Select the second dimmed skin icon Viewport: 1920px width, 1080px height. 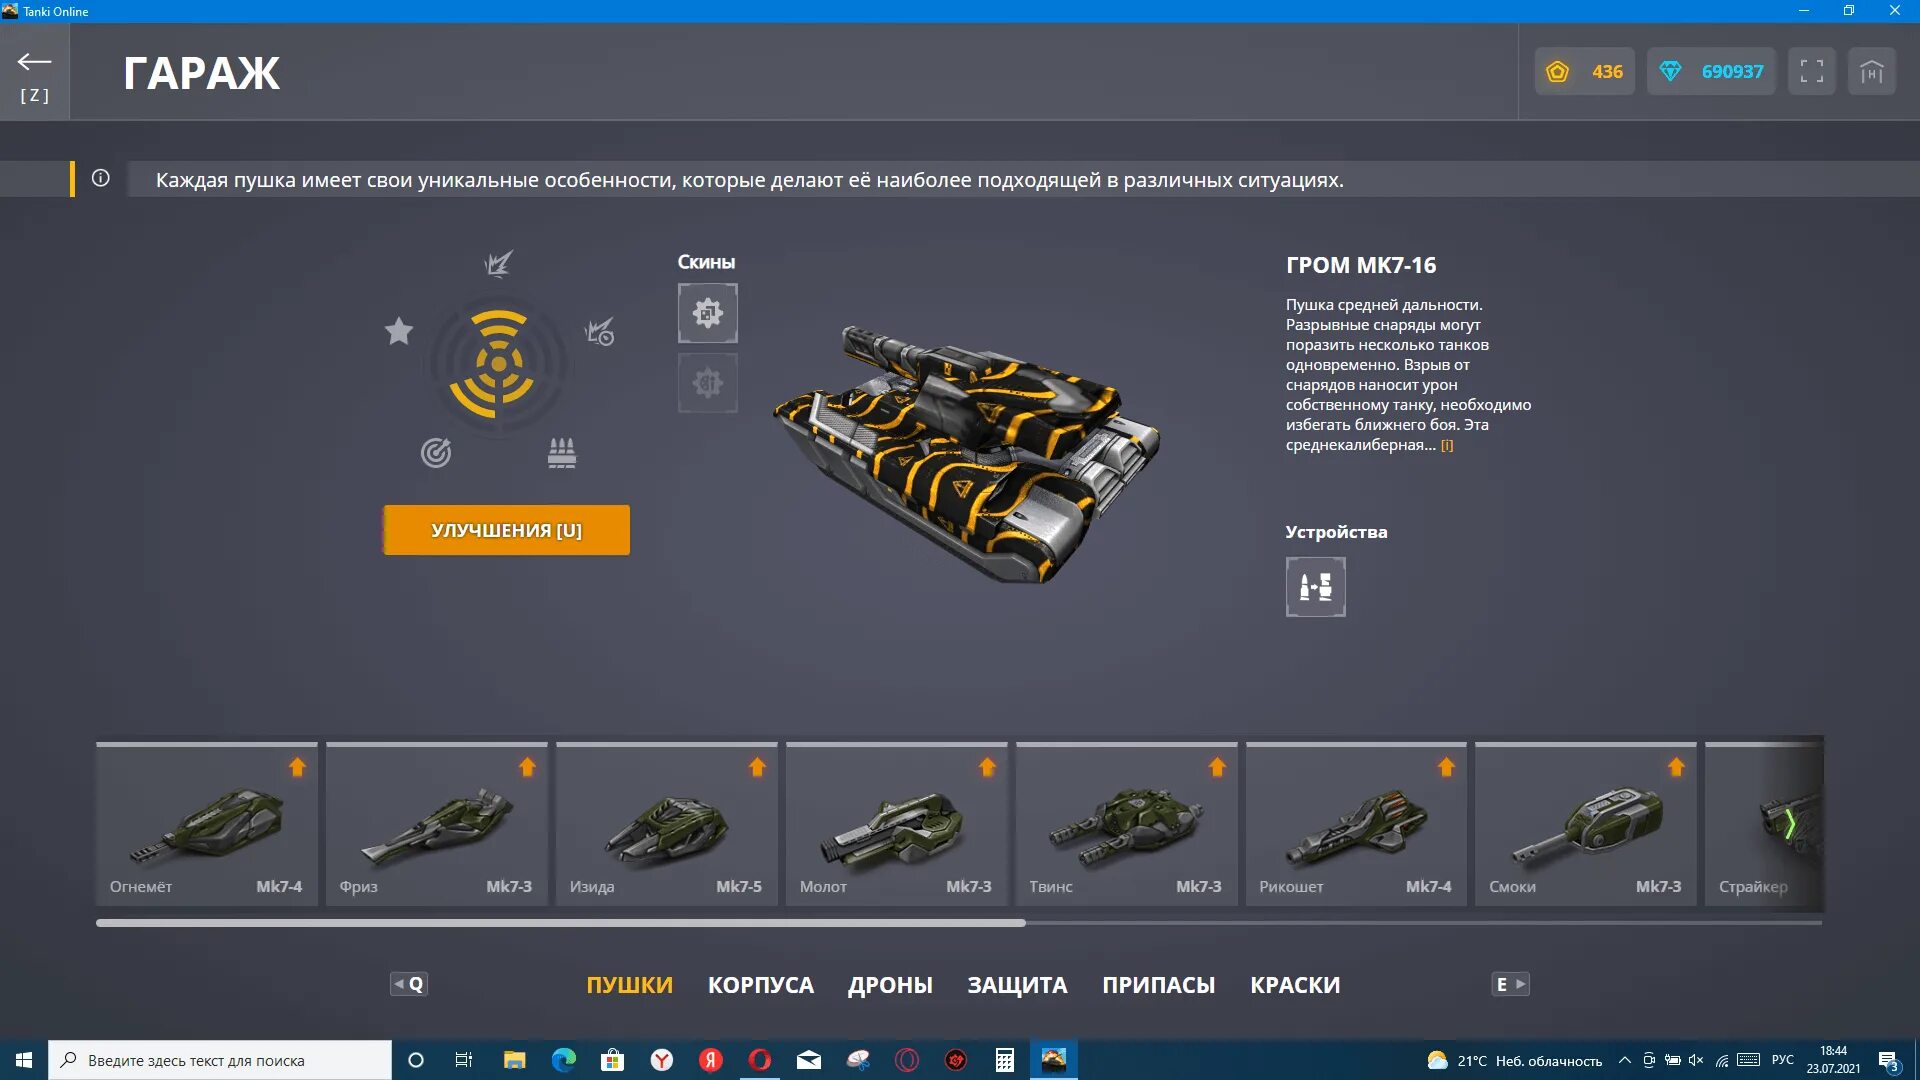click(x=707, y=383)
